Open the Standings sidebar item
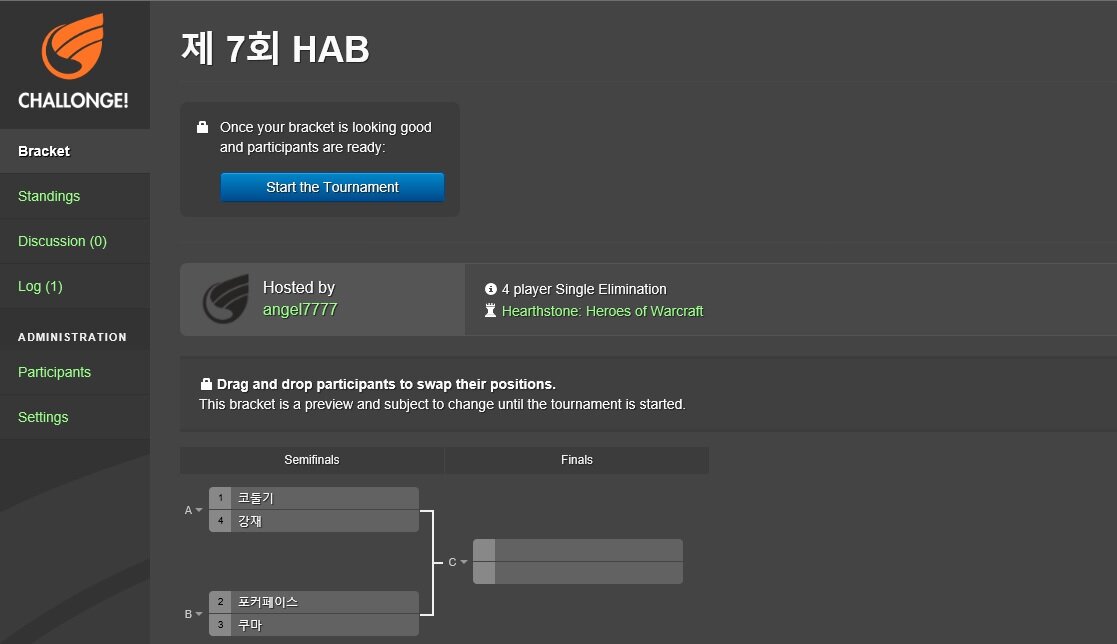Viewport: 1117px width, 644px height. tap(49, 196)
